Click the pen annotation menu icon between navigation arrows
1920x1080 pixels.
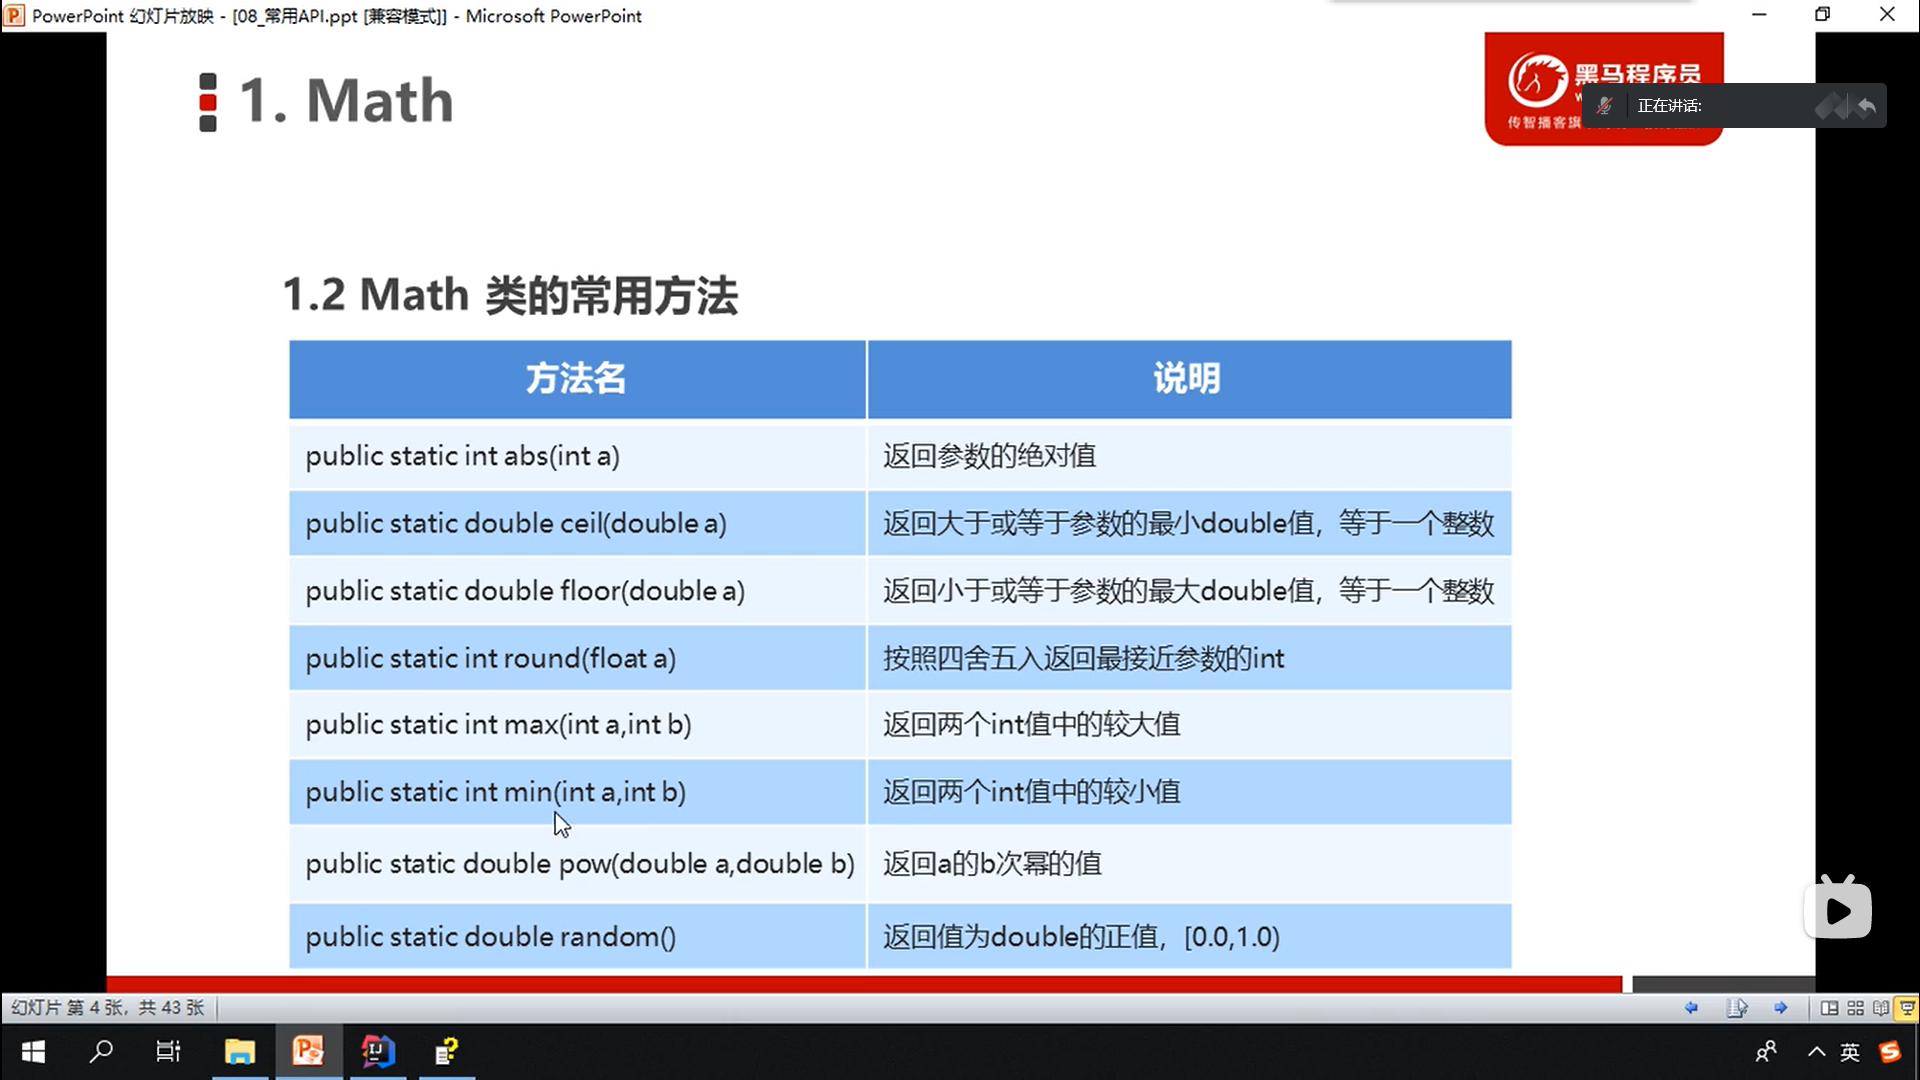pyautogui.click(x=1740, y=1008)
